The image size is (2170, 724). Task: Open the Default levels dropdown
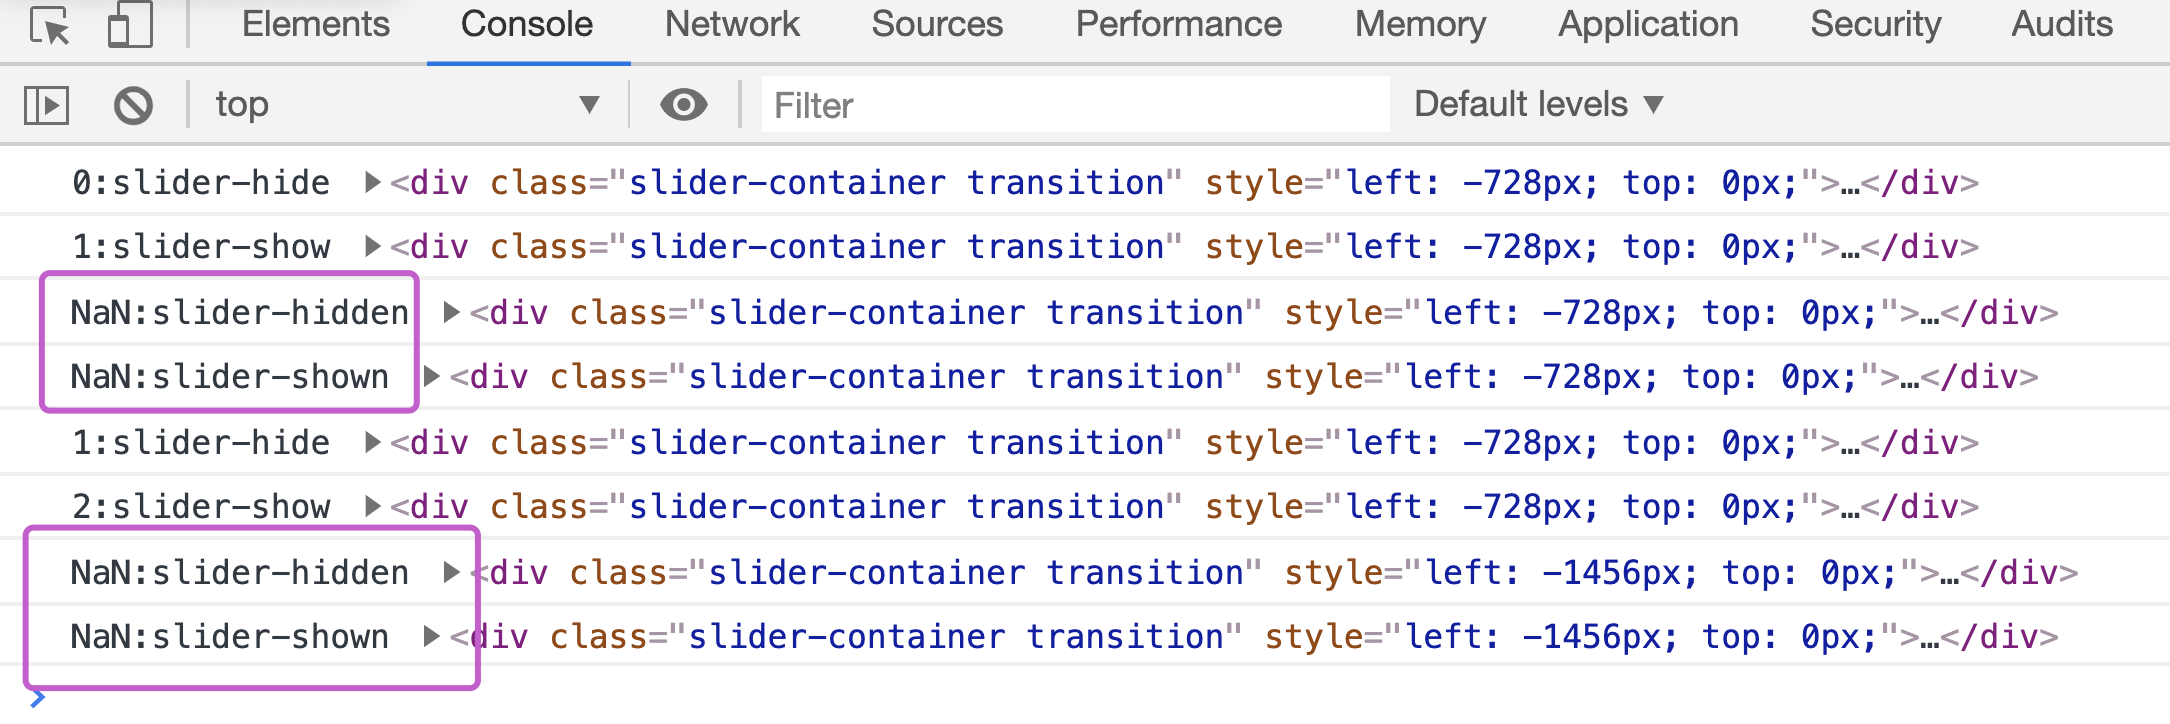[x=1539, y=104]
